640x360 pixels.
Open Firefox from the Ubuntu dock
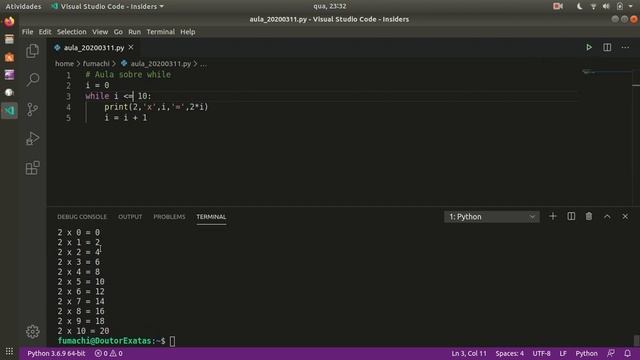[9, 21]
